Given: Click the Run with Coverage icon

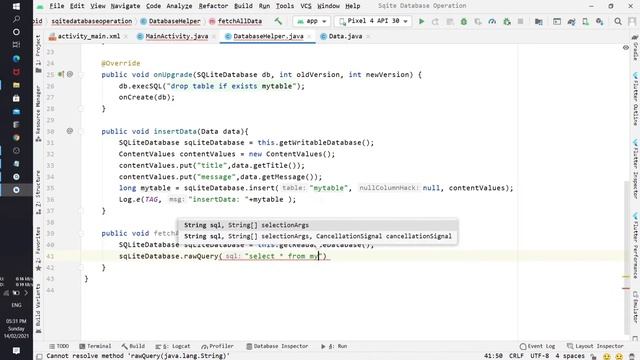Looking at the screenshot, I should coord(478,21).
